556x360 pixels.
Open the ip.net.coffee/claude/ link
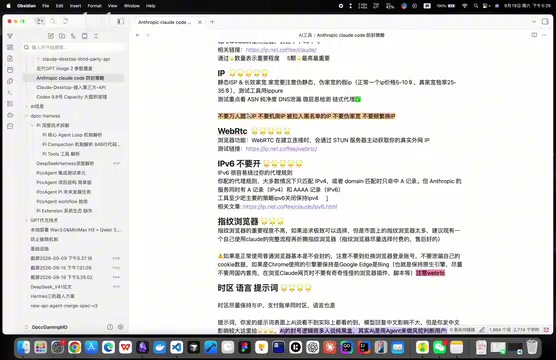[281, 50]
